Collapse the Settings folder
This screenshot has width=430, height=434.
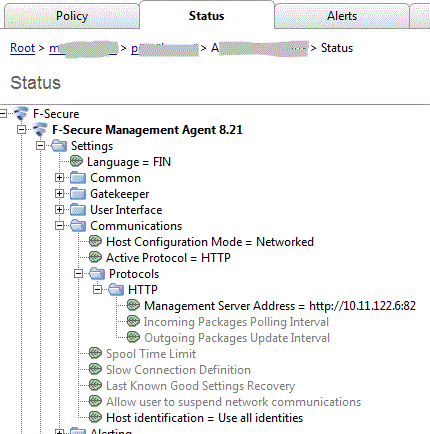coord(40,145)
